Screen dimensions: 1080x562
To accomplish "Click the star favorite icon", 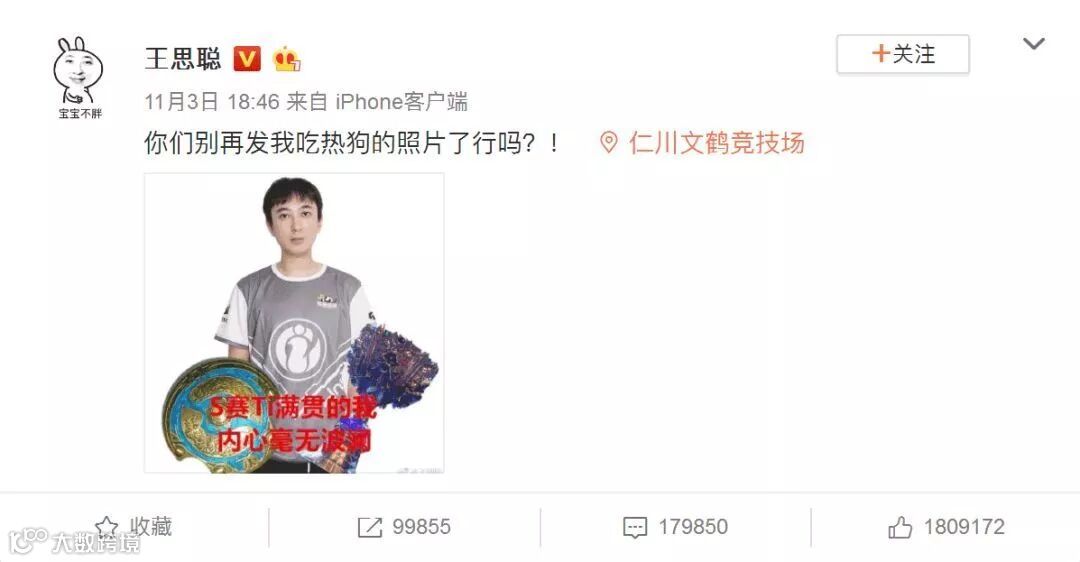I will point(107,527).
